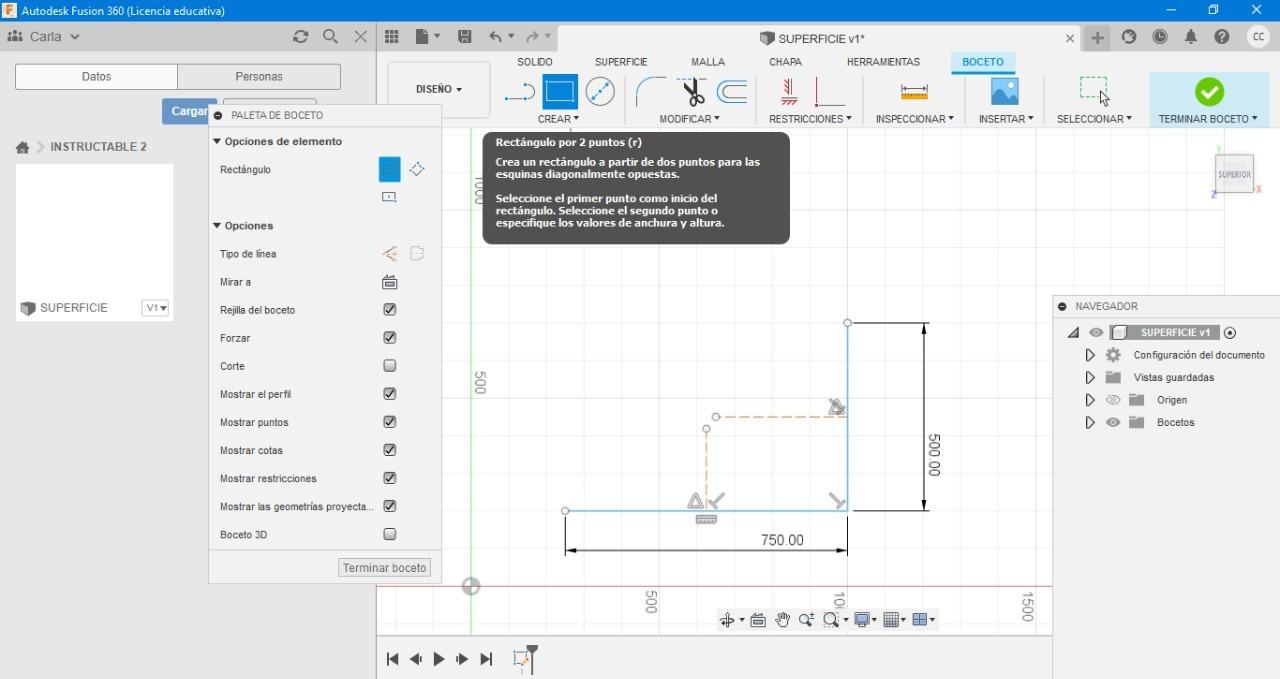The width and height of the screenshot is (1280, 679).
Task: Switch to the SUPERFICIE toolbar tab
Action: point(621,62)
